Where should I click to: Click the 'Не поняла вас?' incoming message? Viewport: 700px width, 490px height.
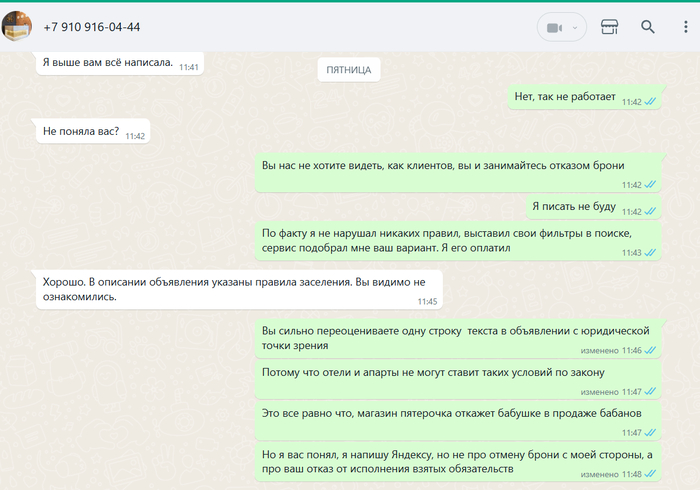tap(81, 131)
